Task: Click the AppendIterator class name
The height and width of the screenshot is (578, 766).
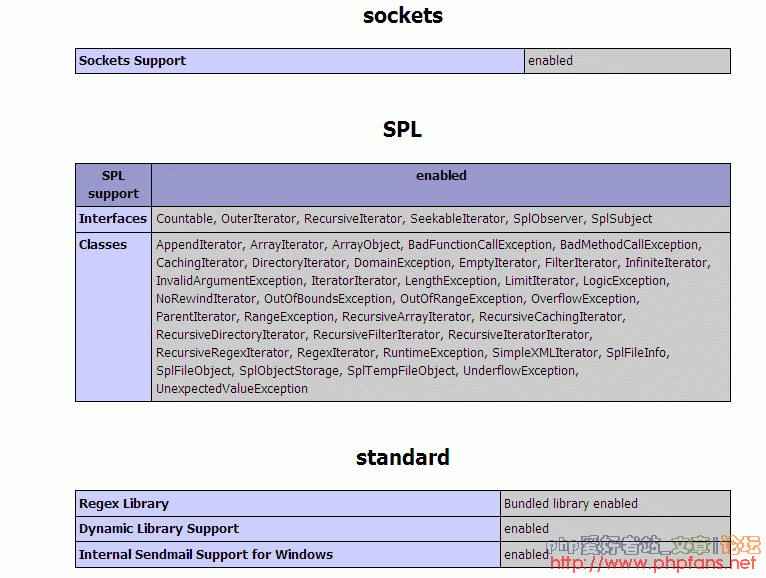Action: [199, 245]
